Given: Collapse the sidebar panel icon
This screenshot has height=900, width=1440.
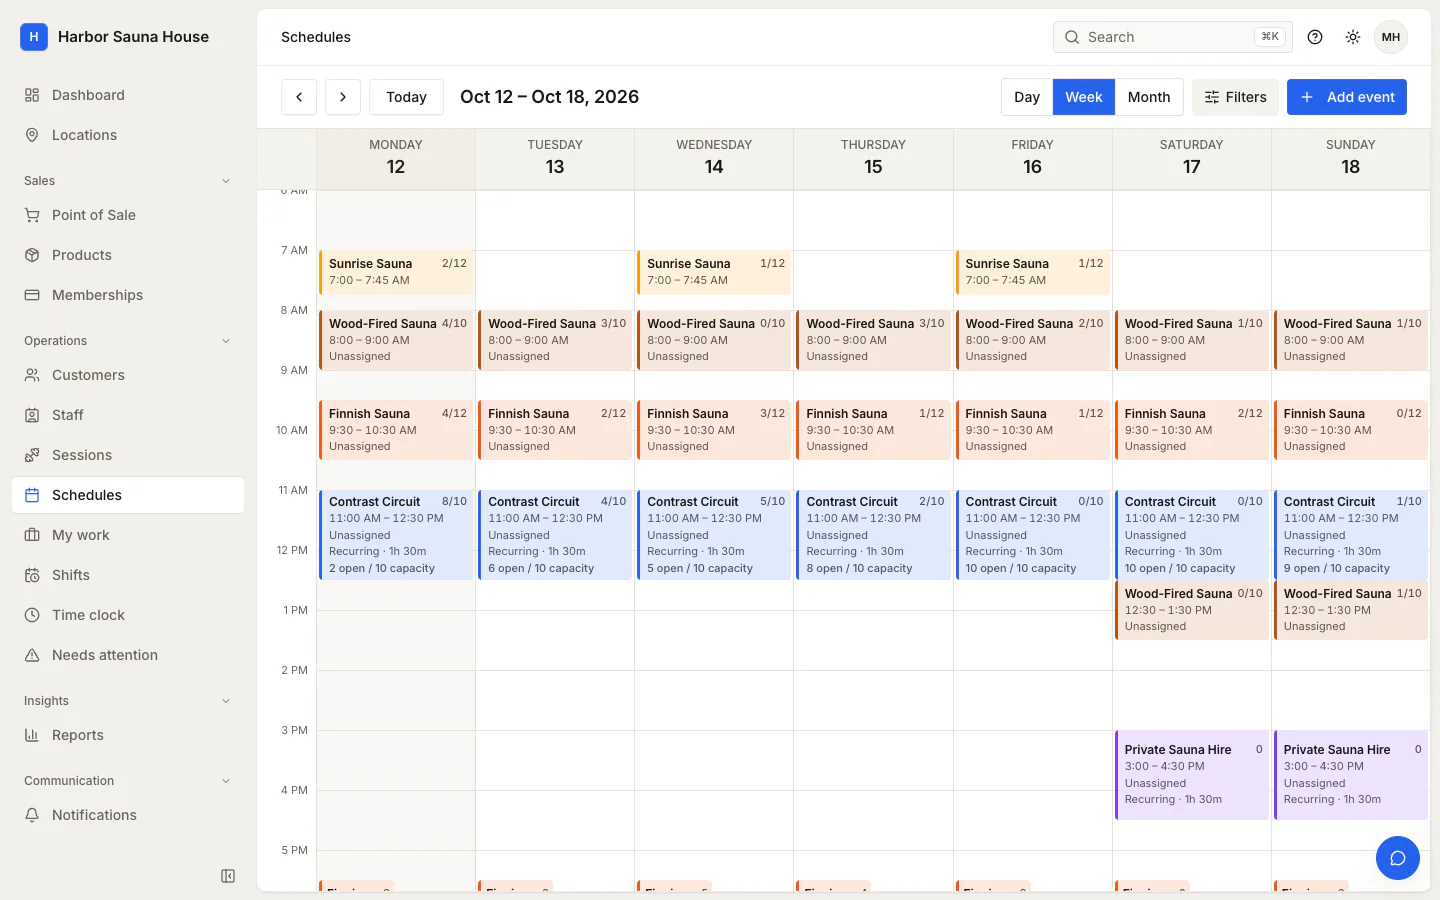Looking at the screenshot, I should (228, 876).
